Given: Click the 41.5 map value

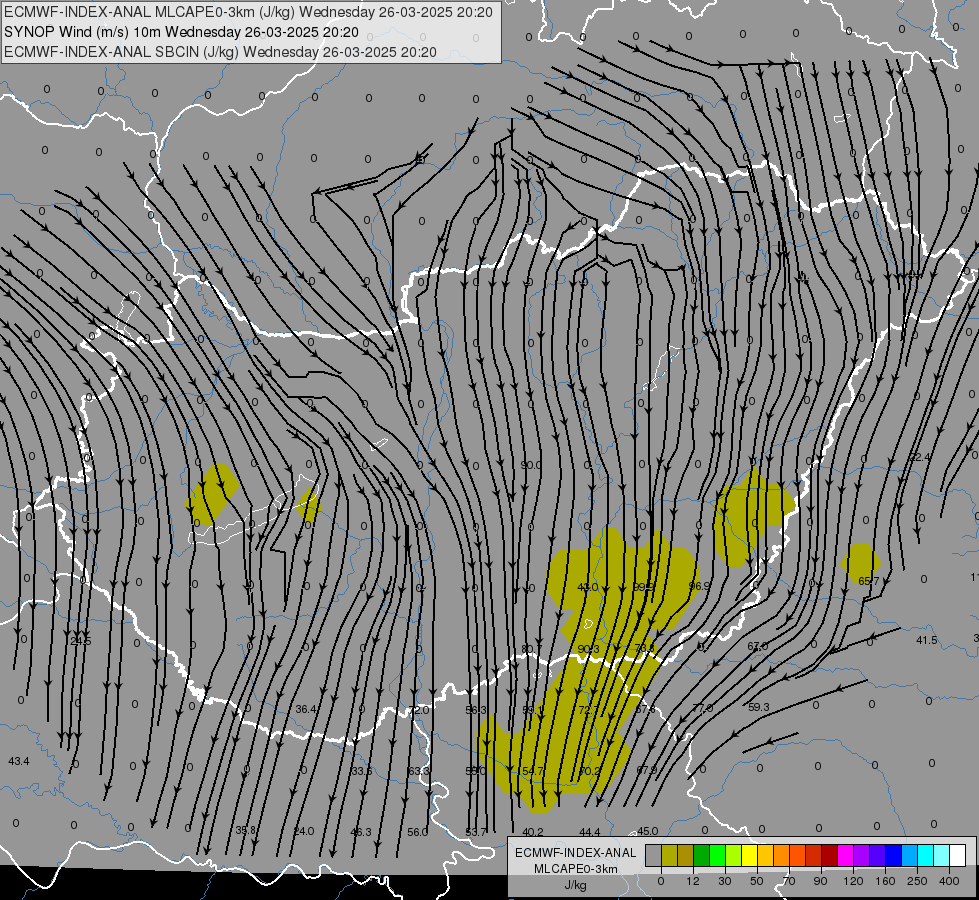Looking at the screenshot, I should [927, 640].
